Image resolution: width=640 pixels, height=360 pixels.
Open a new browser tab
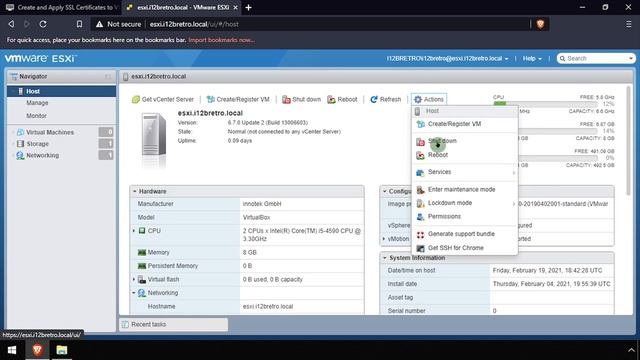[x=248, y=7]
